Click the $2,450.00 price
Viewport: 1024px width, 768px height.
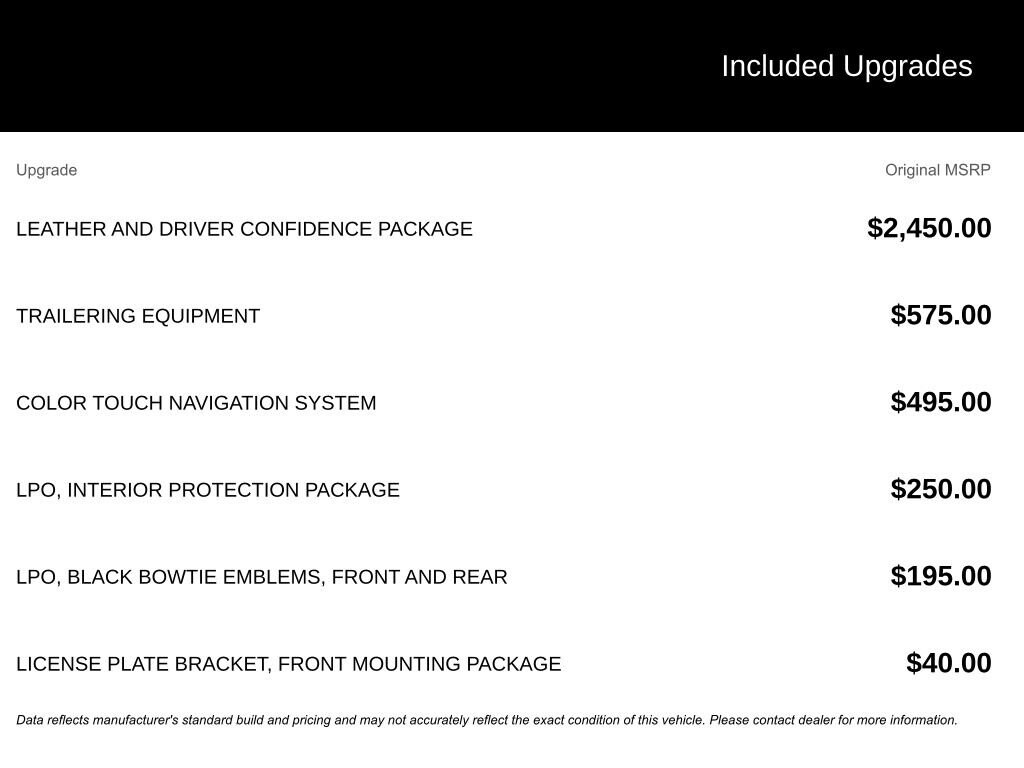click(x=929, y=228)
